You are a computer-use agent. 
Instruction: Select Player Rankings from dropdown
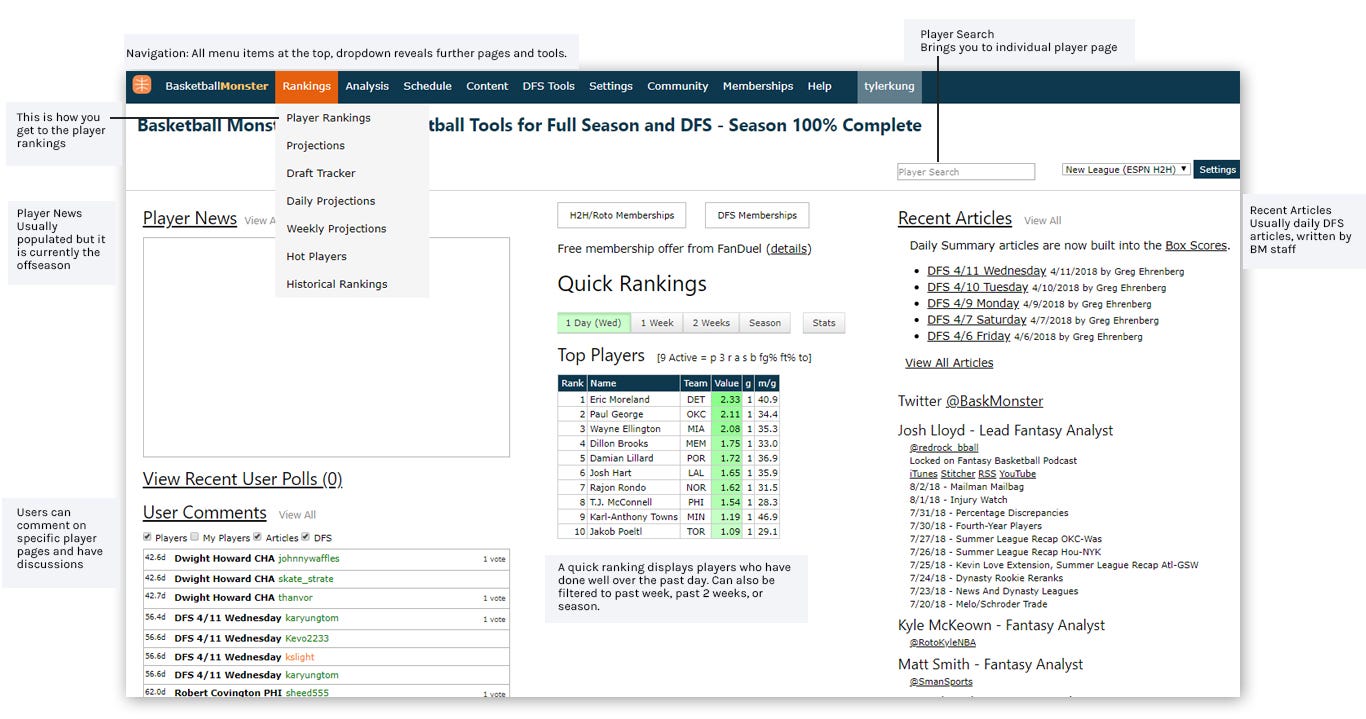pos(328,118)
